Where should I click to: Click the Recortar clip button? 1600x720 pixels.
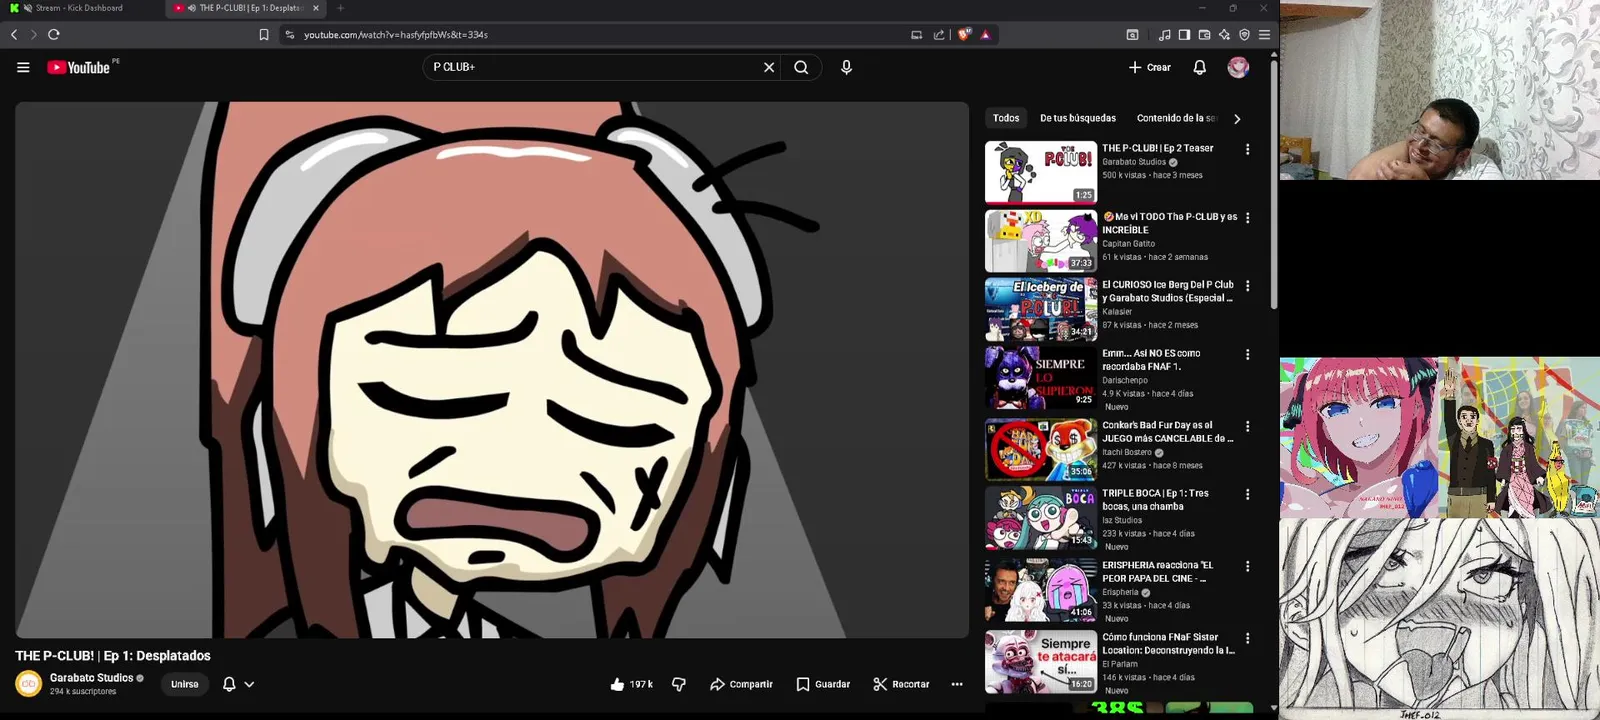tap(901, 684)
